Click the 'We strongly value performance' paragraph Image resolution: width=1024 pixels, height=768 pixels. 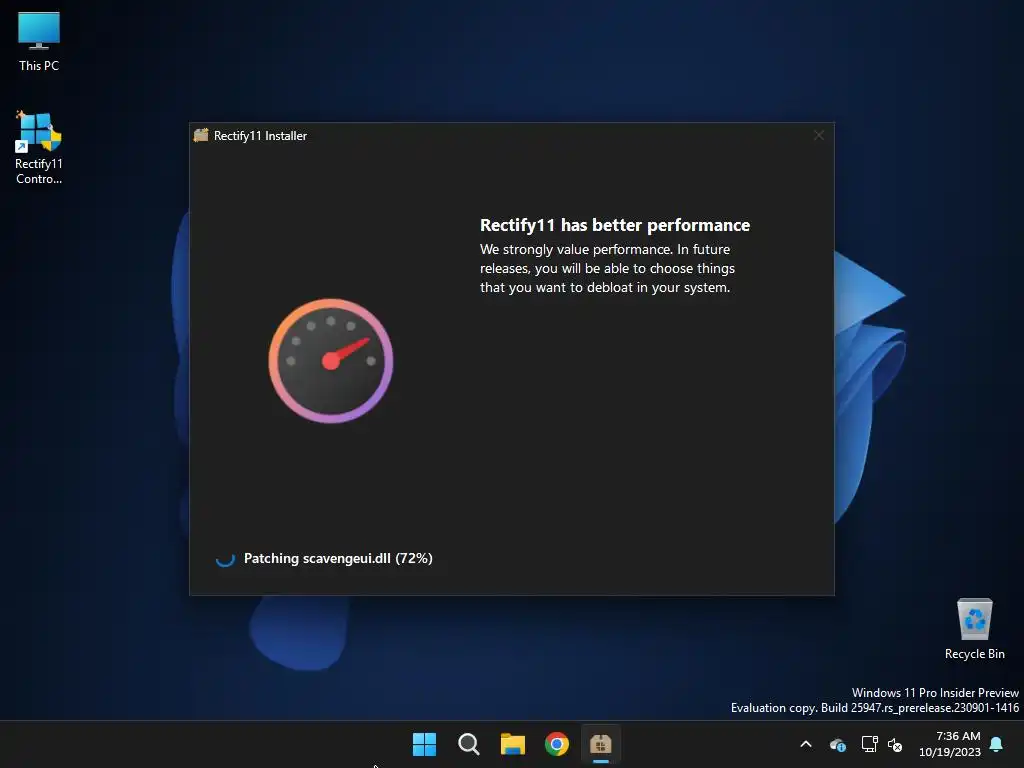[x=607, y=268]
